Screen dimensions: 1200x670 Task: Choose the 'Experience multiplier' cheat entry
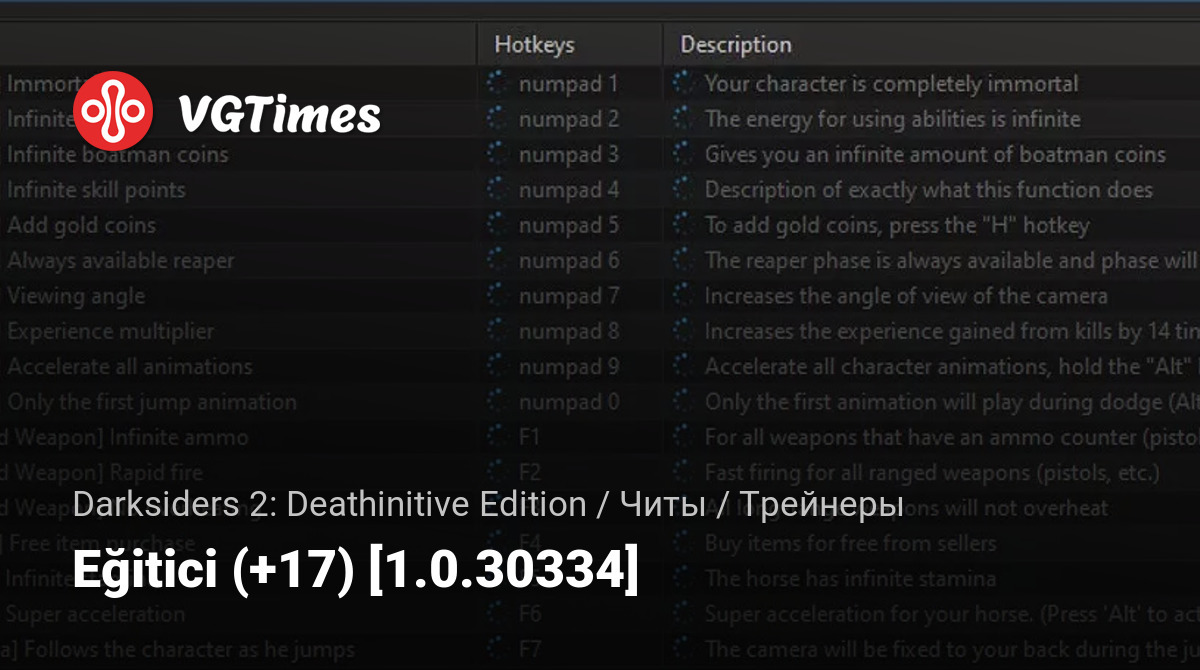pyautogui.click(x=111, y=331)
